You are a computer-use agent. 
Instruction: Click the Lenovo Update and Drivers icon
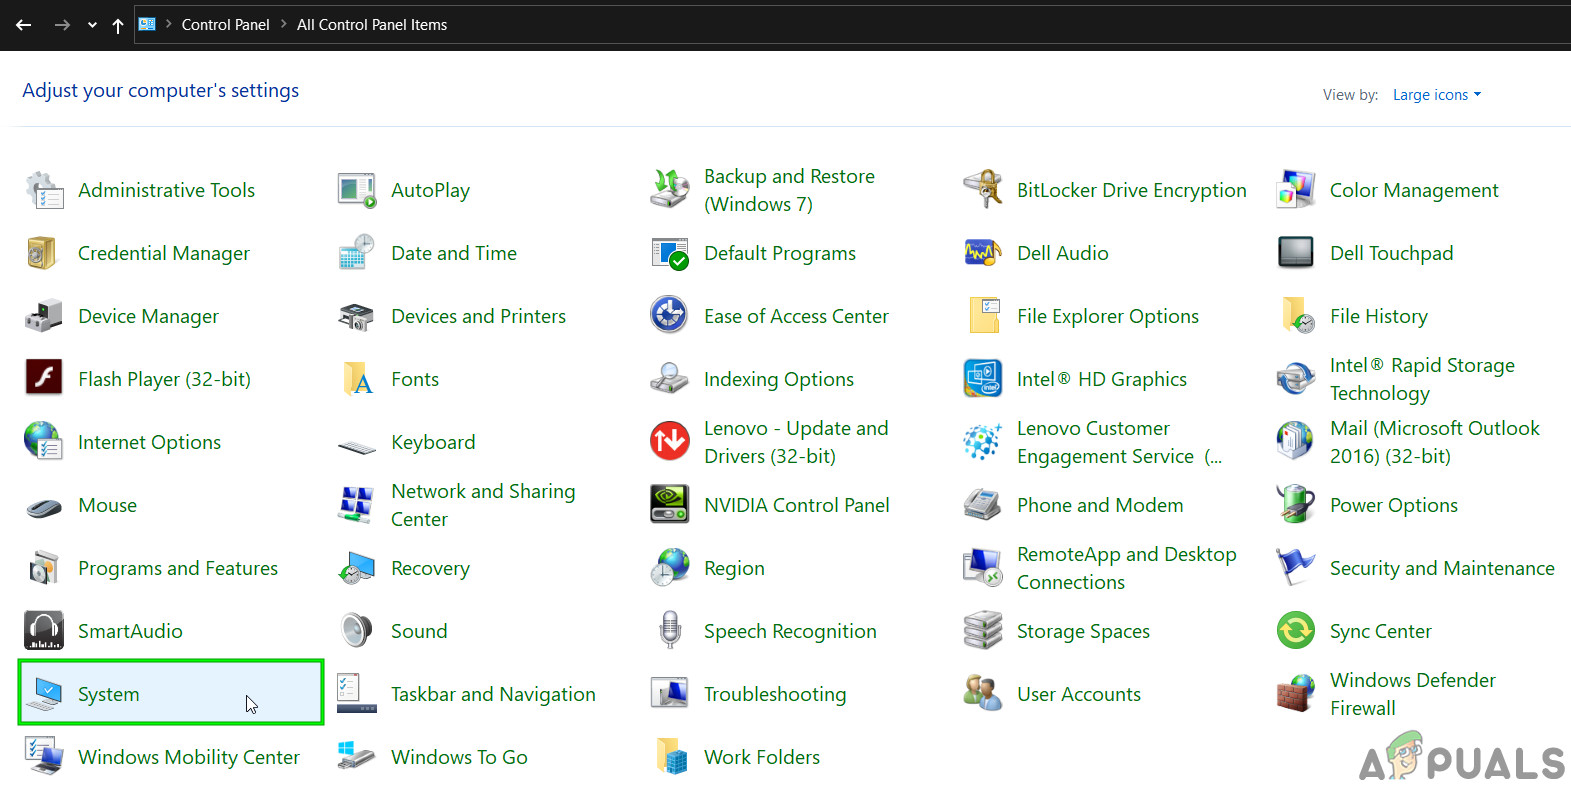669,442
